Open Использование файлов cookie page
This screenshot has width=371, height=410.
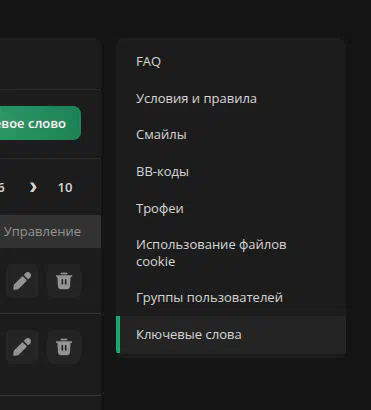231,253
